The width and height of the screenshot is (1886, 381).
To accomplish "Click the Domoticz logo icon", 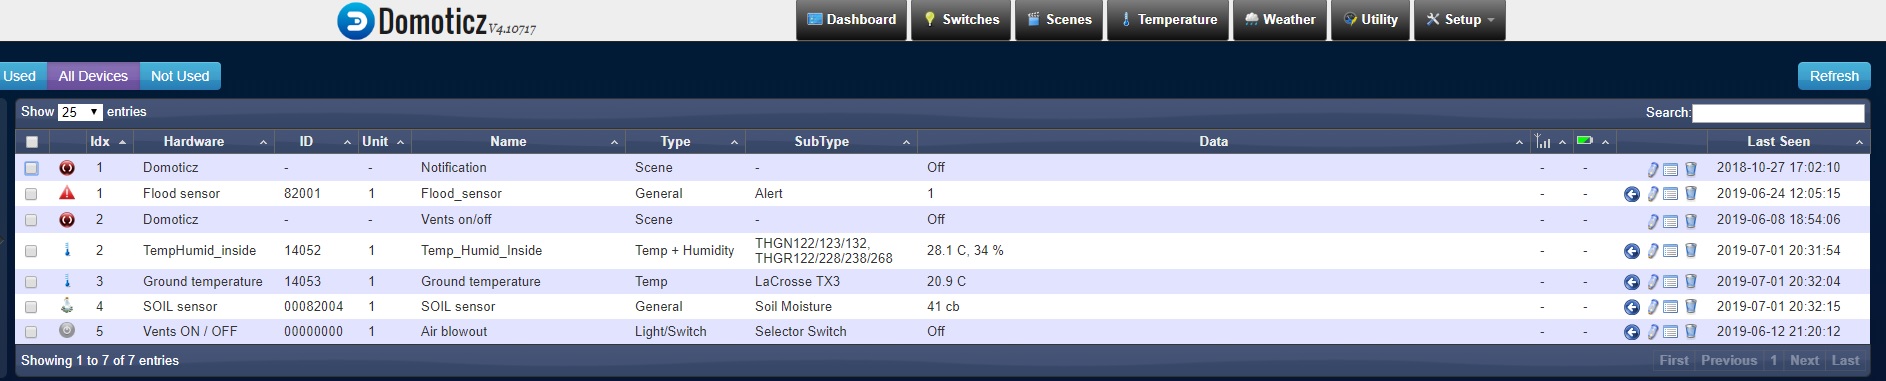I will (x=355, y=21).
